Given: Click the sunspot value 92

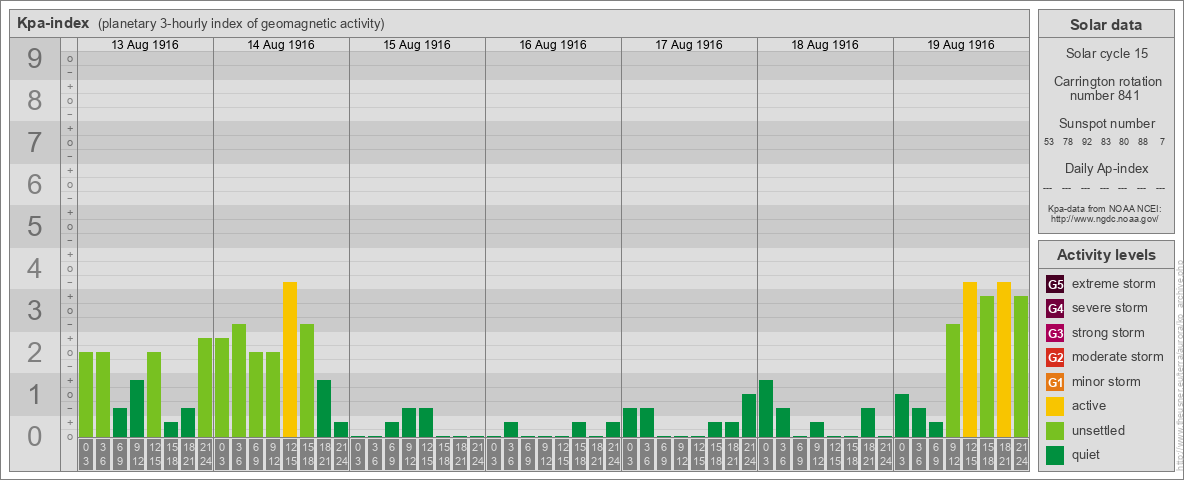Looking at the screenshot, I should [x=1087, y=142].
